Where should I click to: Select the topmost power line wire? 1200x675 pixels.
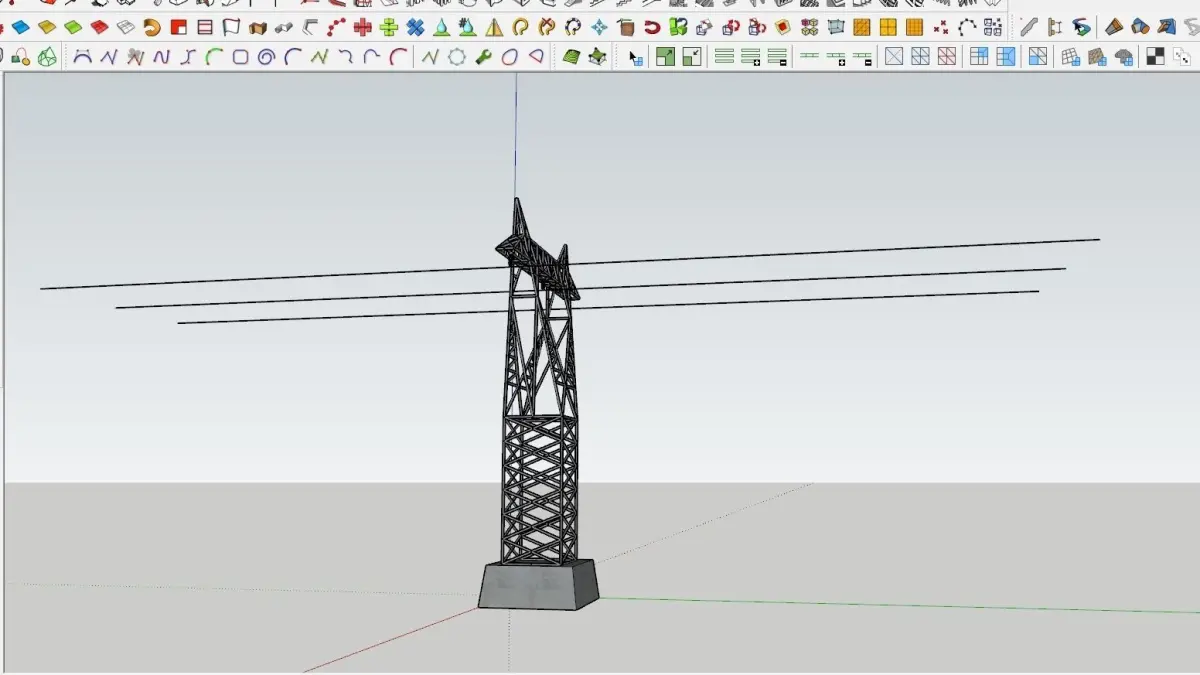pyautogui.click(x=570, y=264)
